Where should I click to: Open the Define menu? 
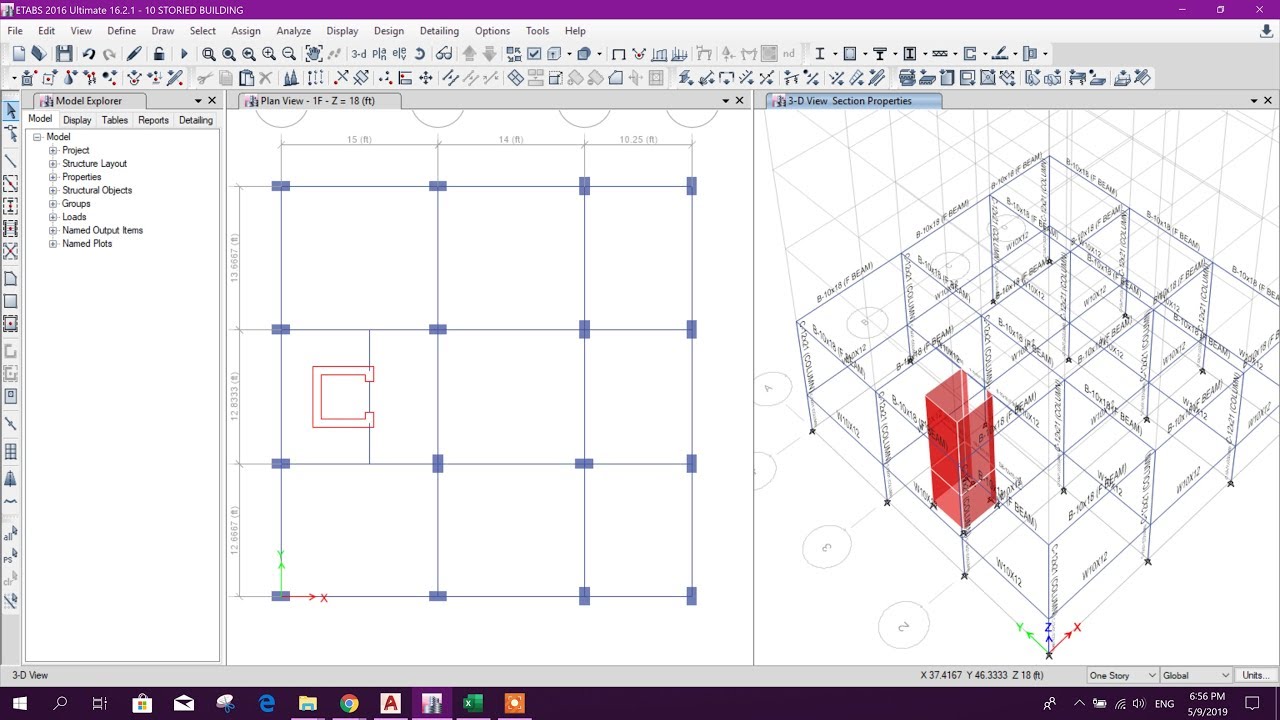(x=121, y=31)
